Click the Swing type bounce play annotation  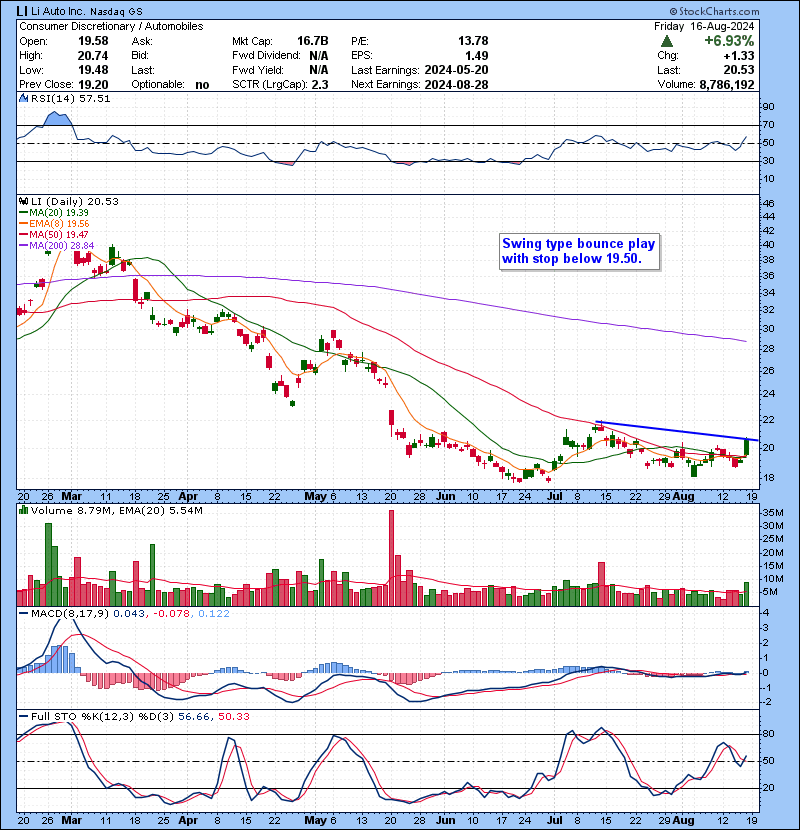click(x=579, y=251)
